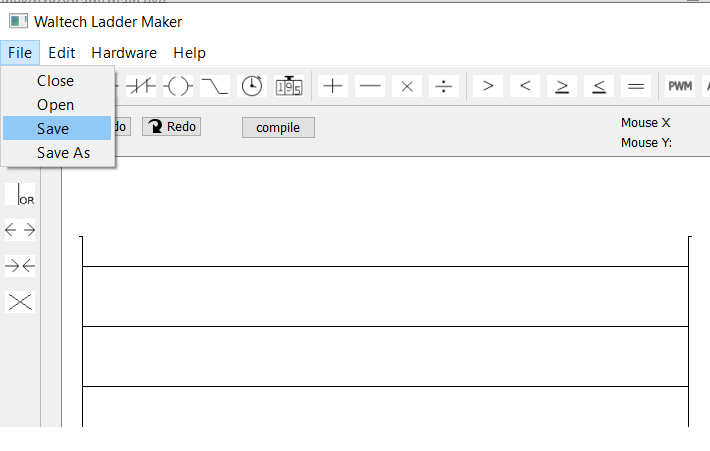Select the greater than comparison icon
This screenshot has height=451, width=710.
[488, 86]
